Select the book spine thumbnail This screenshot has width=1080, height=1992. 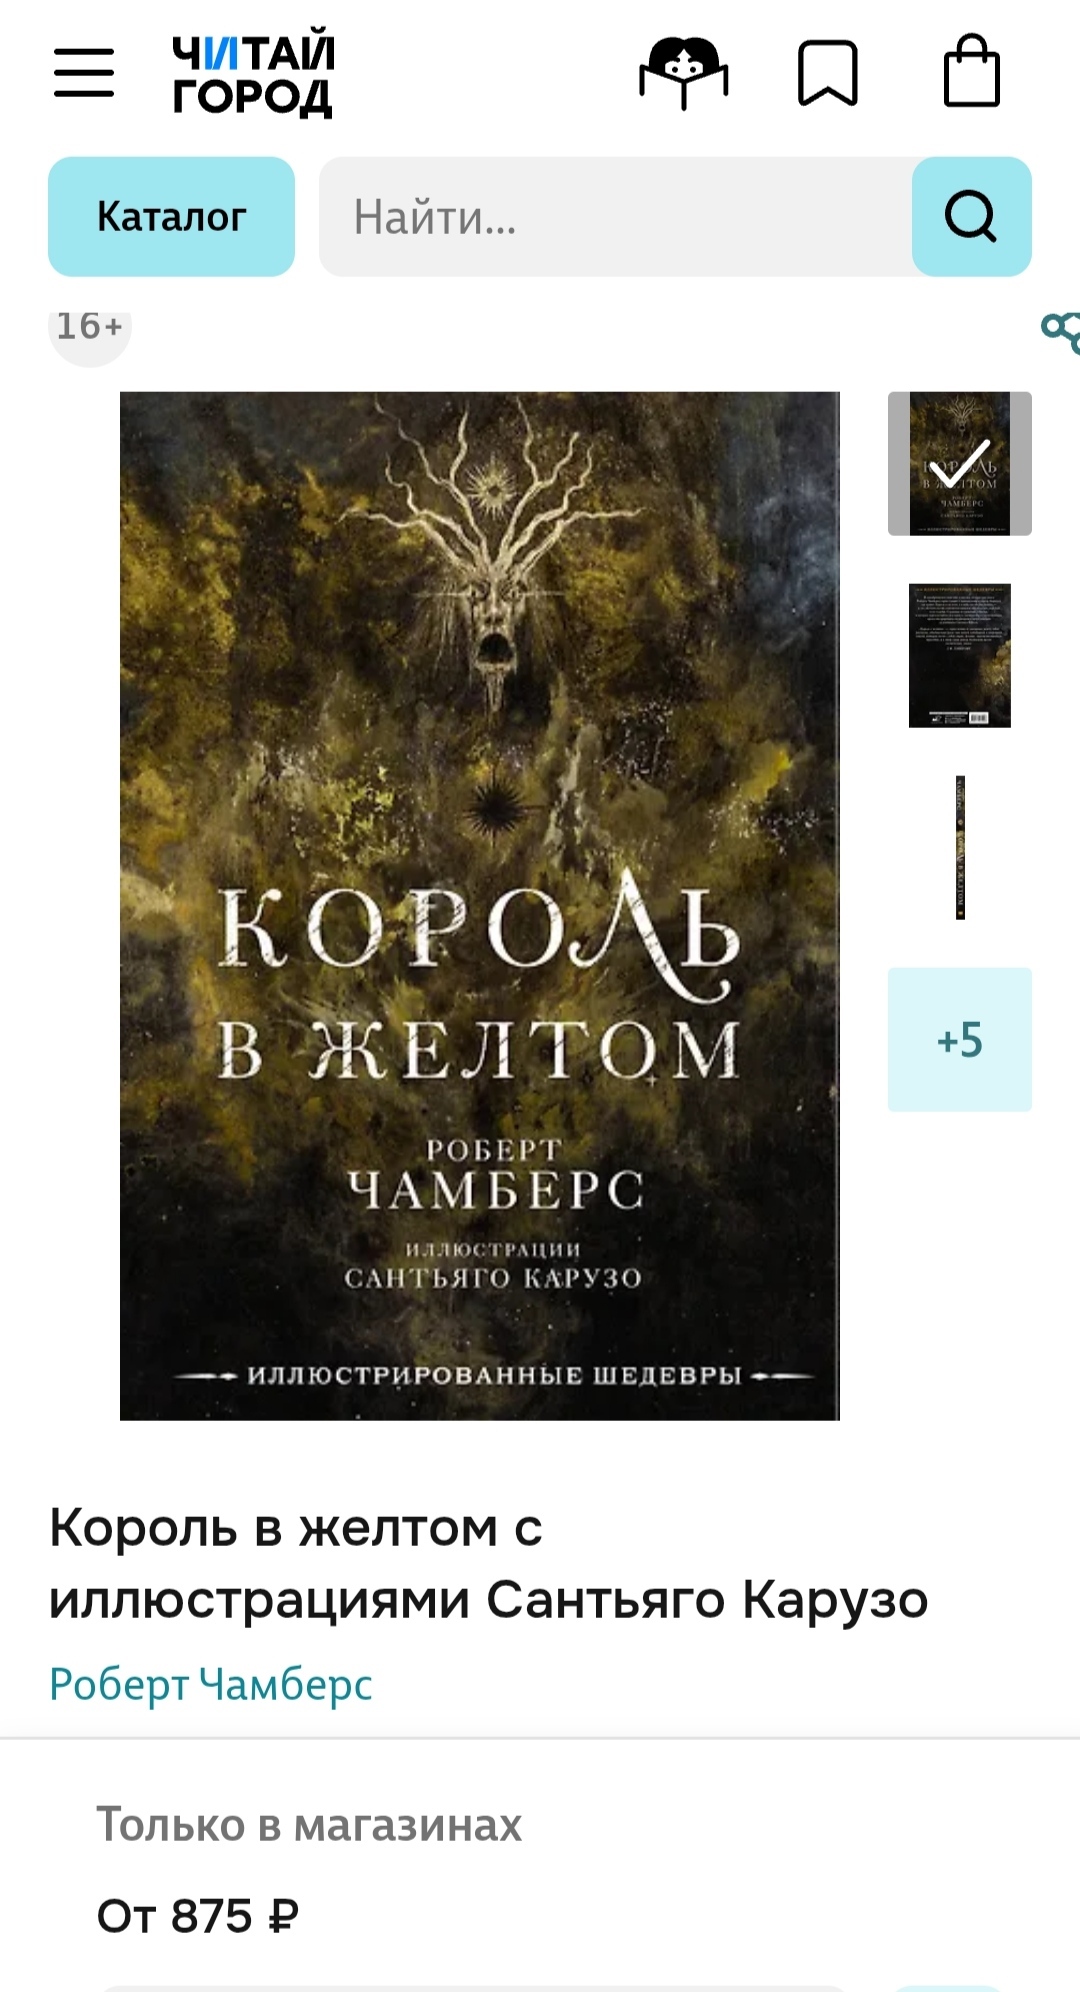[960, 848]
